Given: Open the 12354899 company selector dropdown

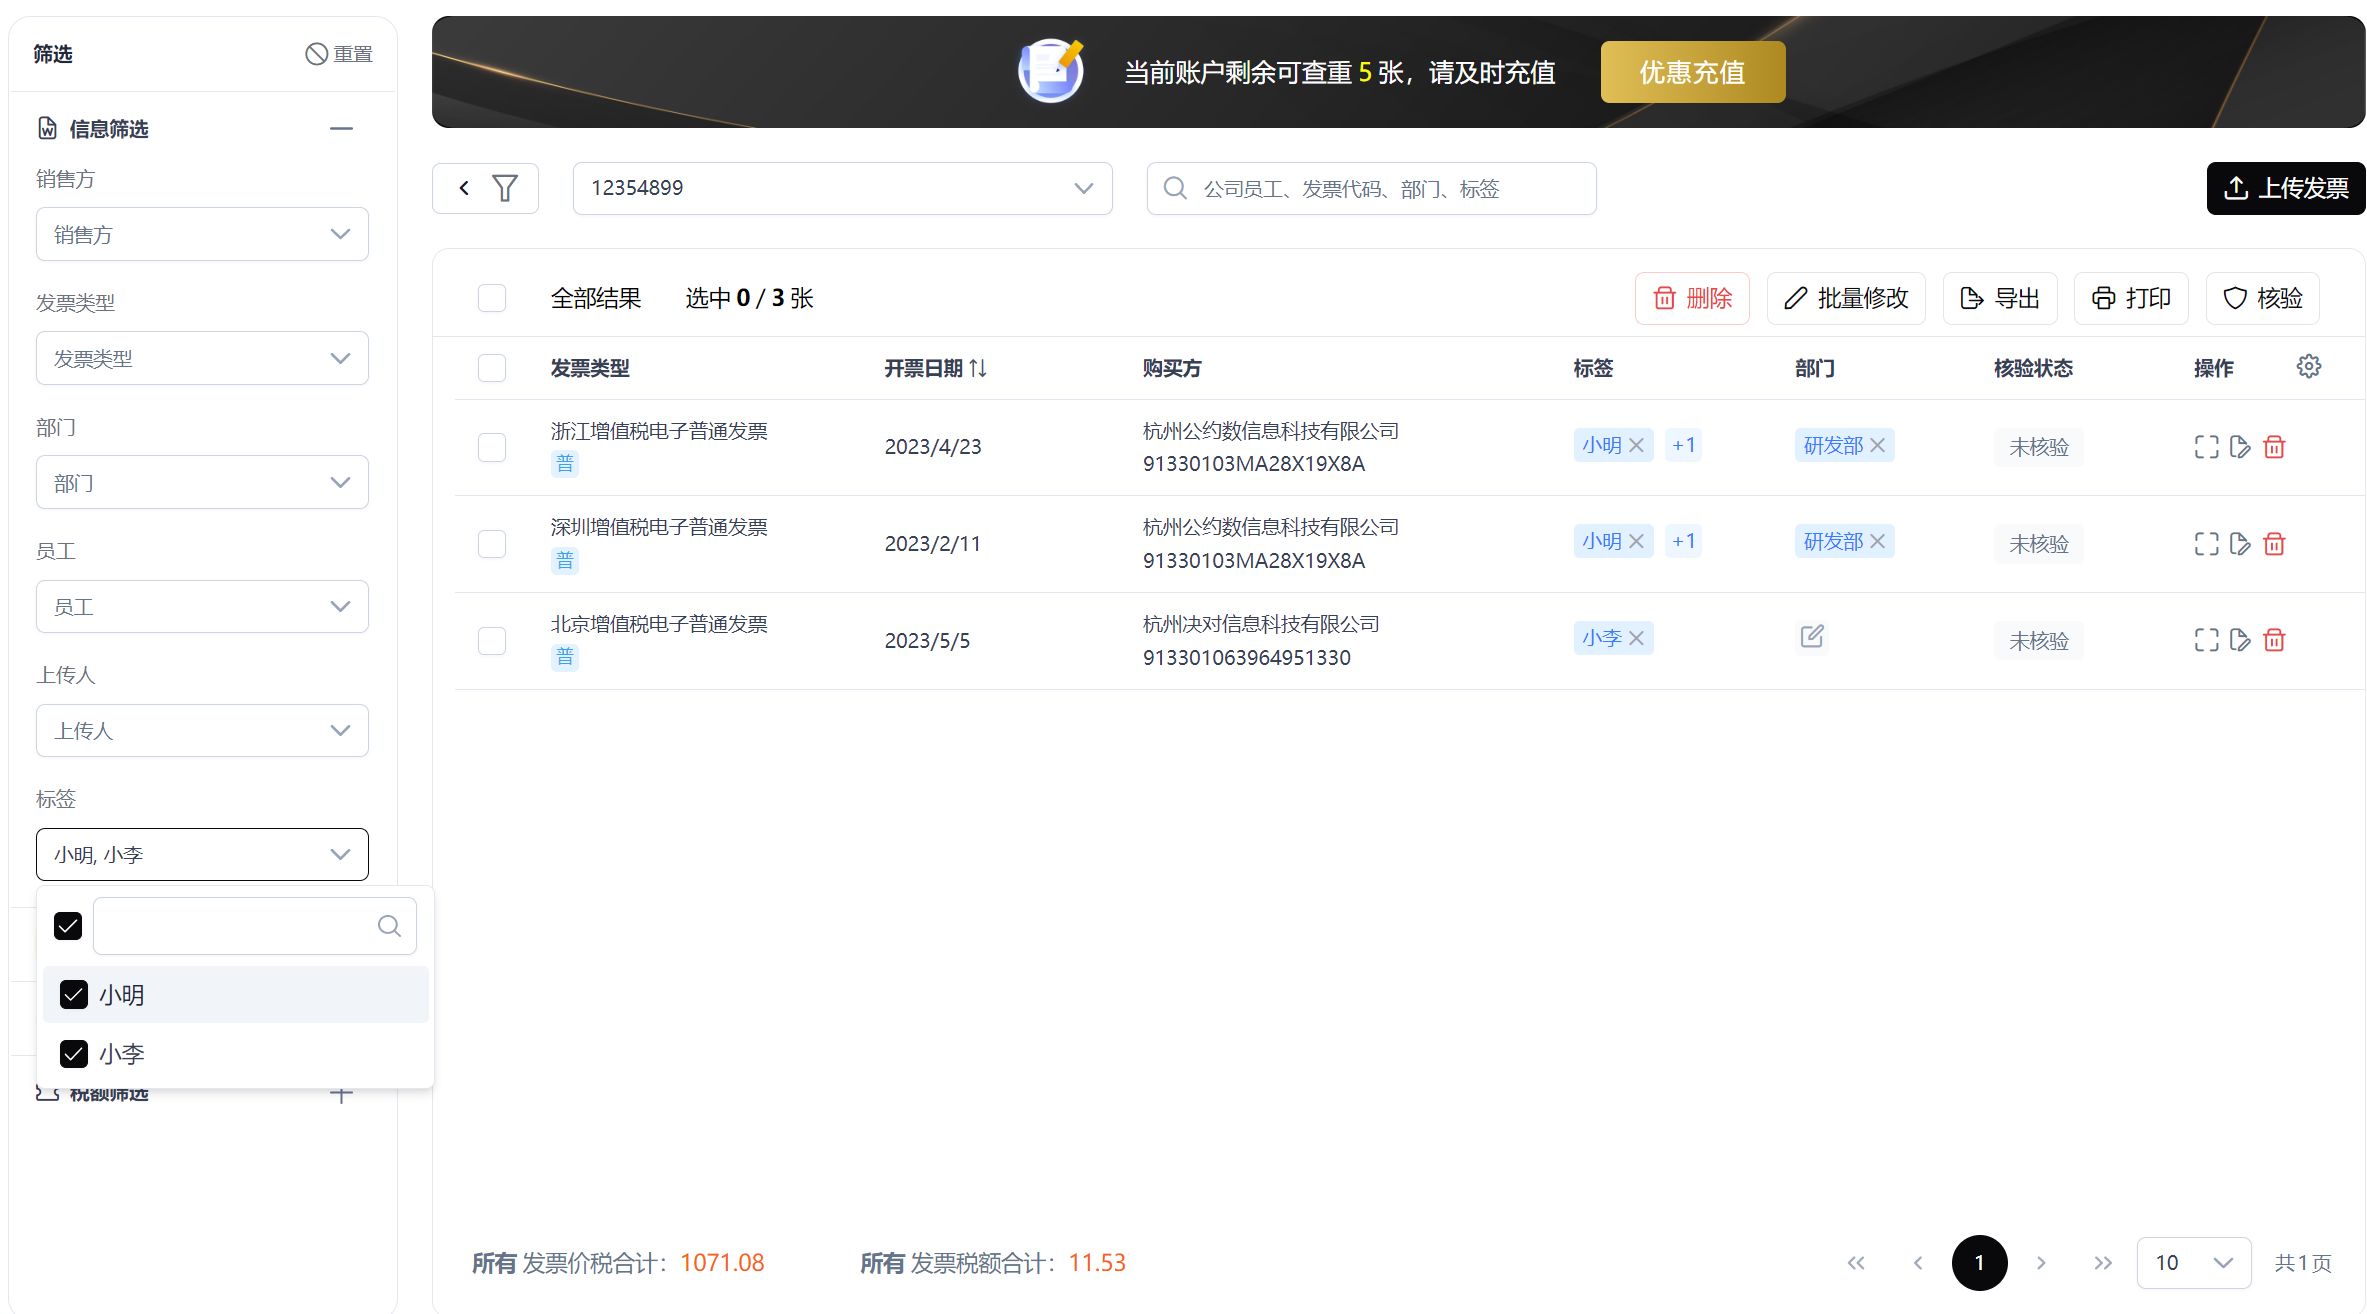Looking at the screenshot, I should [842, 188].
